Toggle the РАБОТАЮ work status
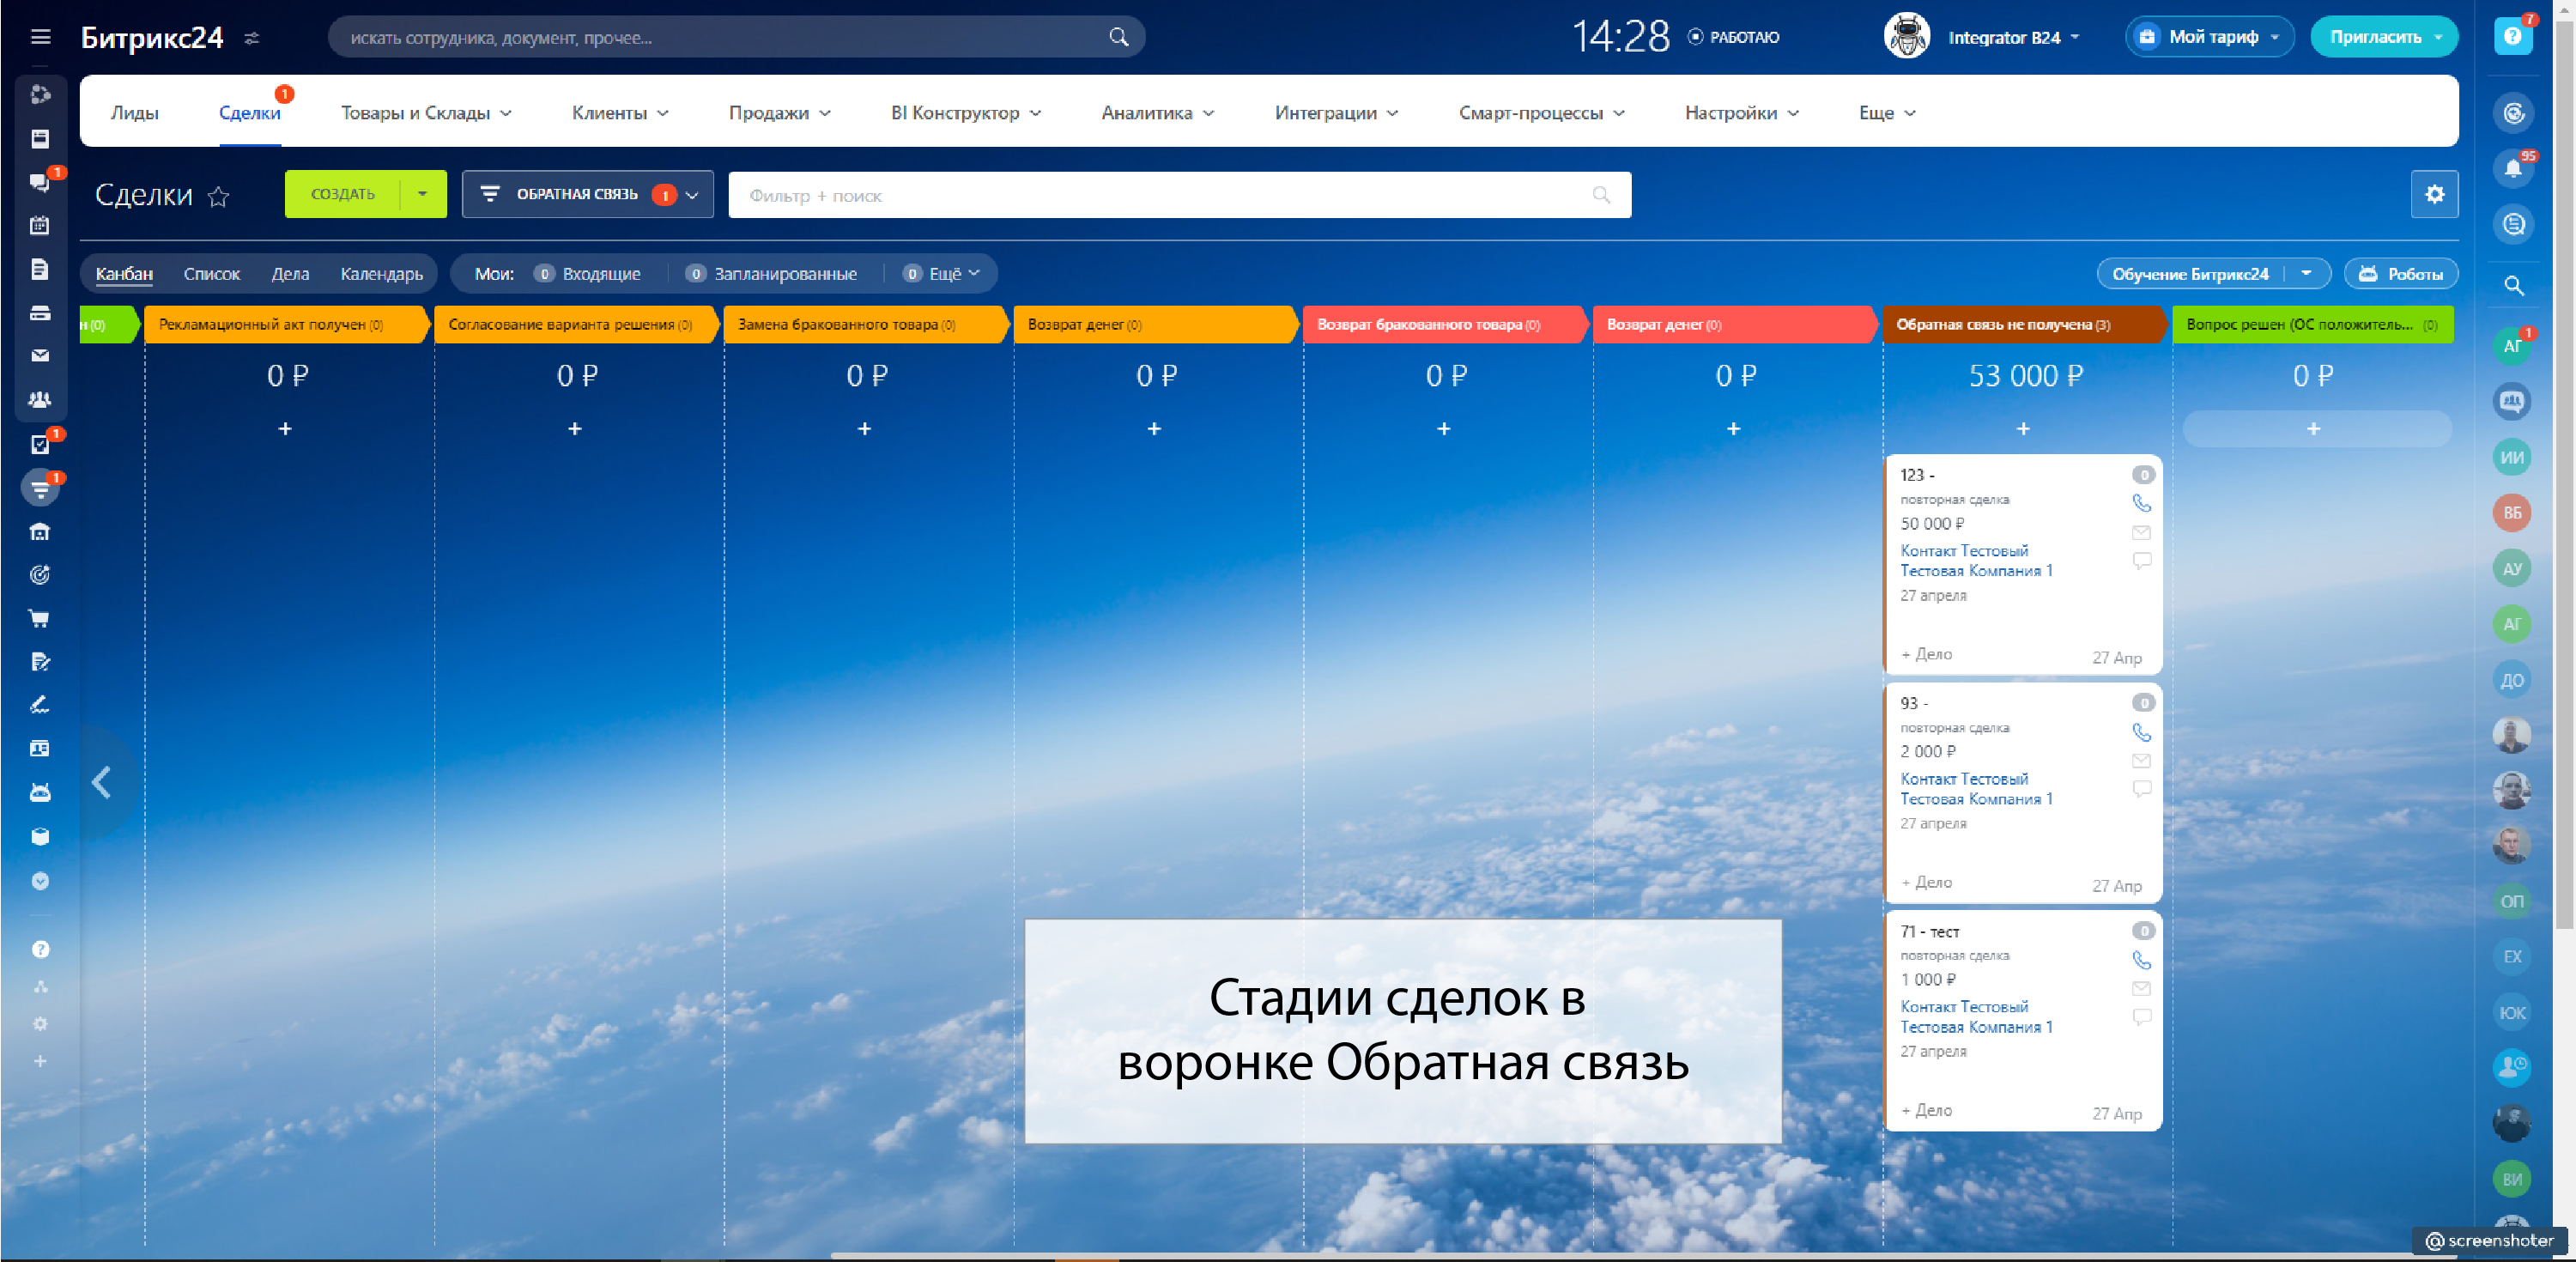Viewport: 2576px width, 1262px height. click(x=1733, y=37)
